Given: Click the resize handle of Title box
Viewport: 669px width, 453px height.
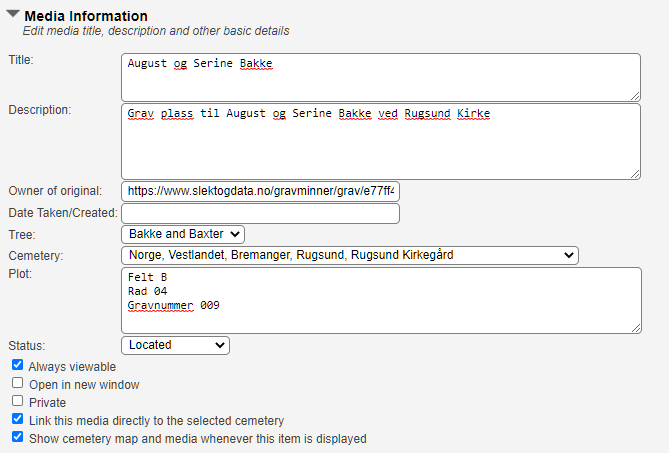Looking at the screenshot, I should (x=634, y=95).
